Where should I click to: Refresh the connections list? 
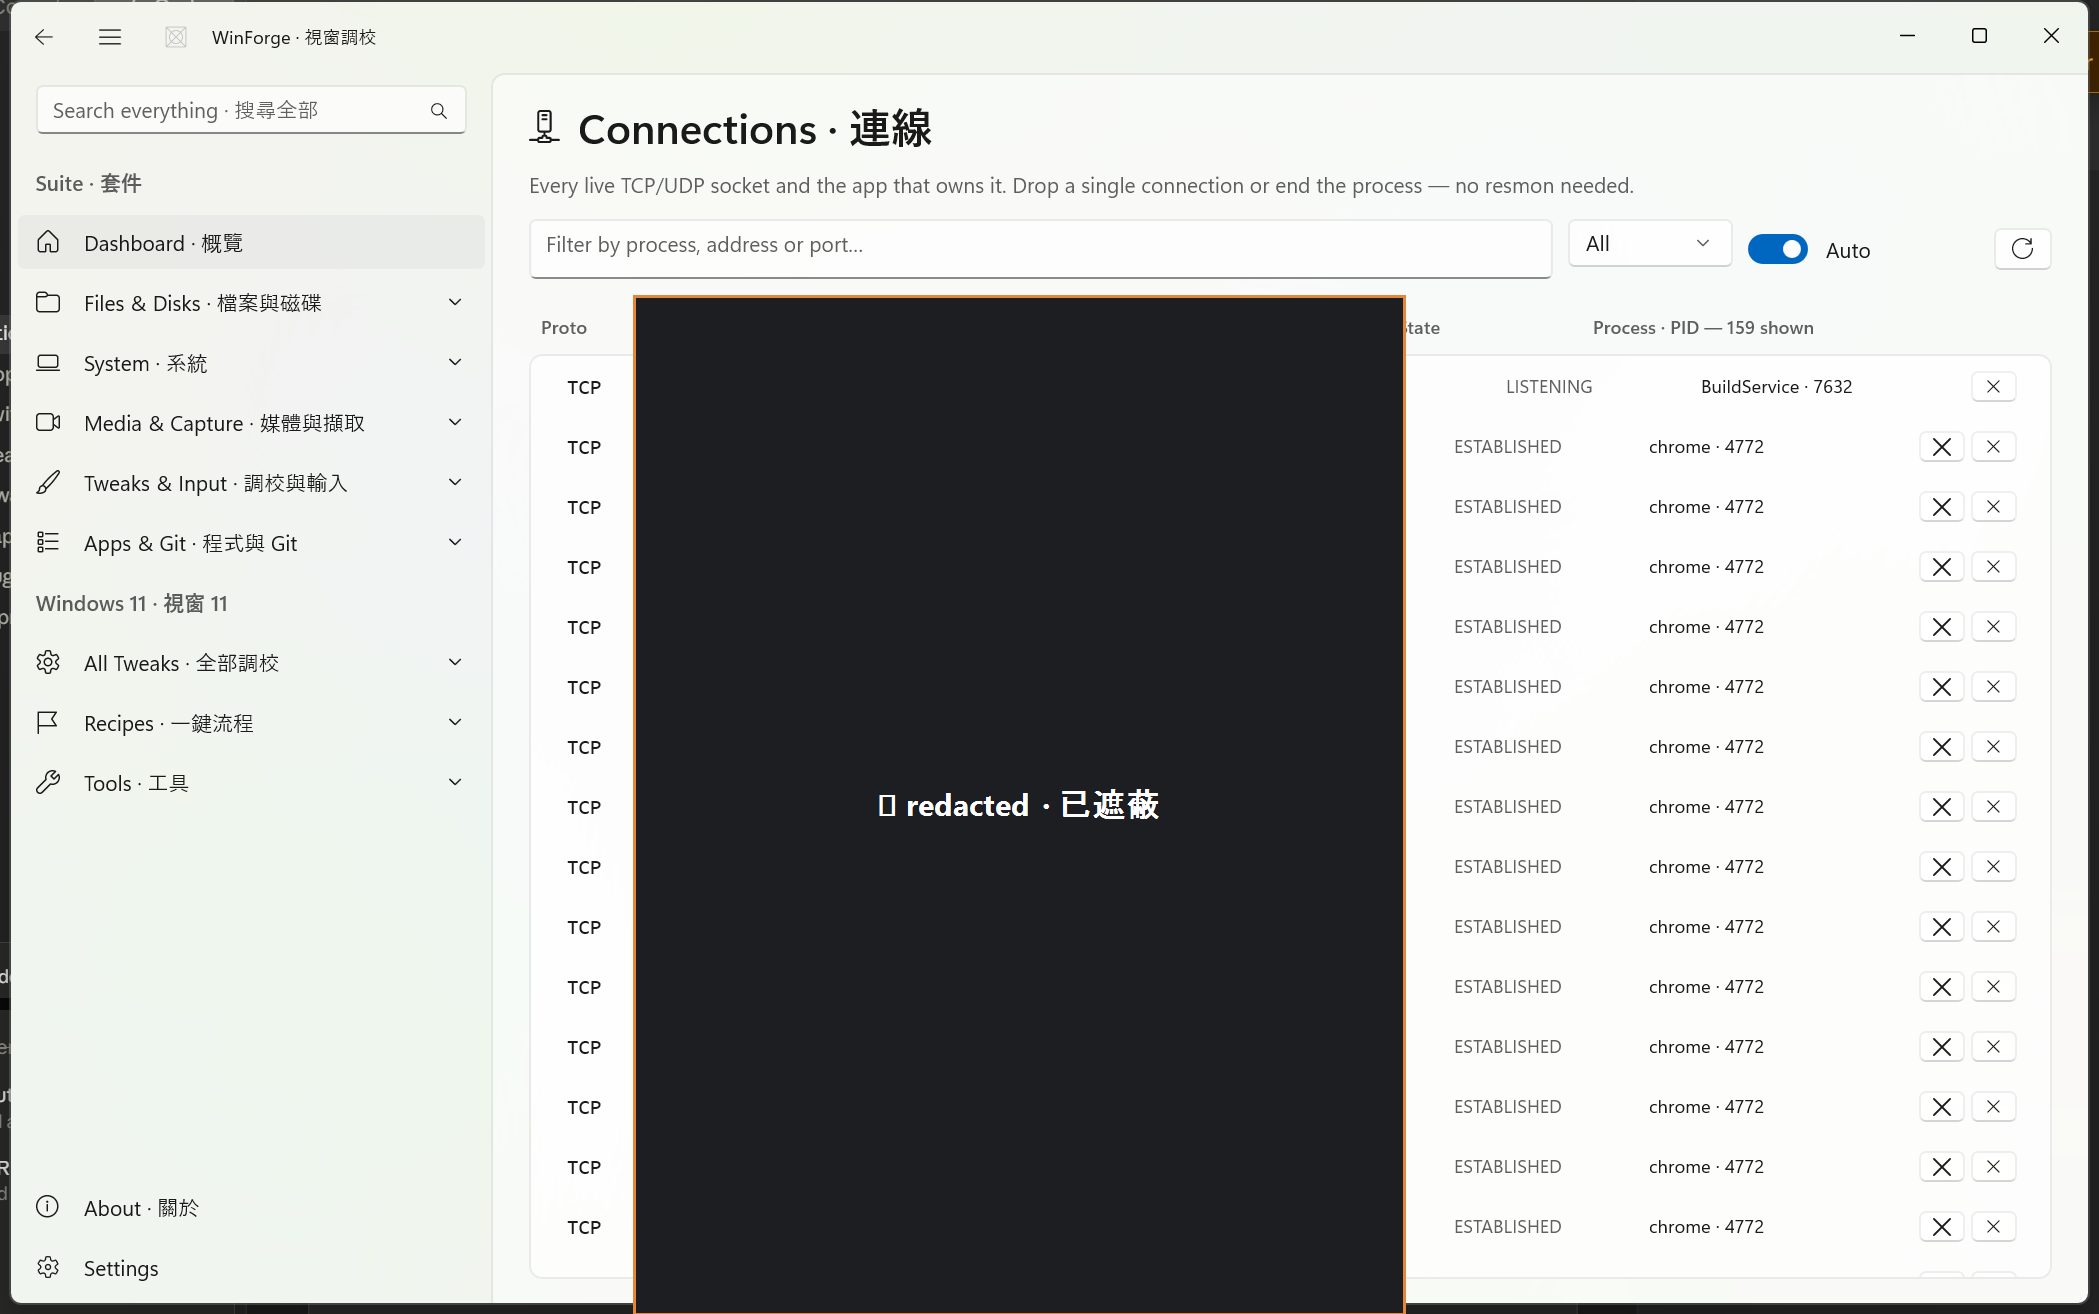click(x=2022, y=249)
